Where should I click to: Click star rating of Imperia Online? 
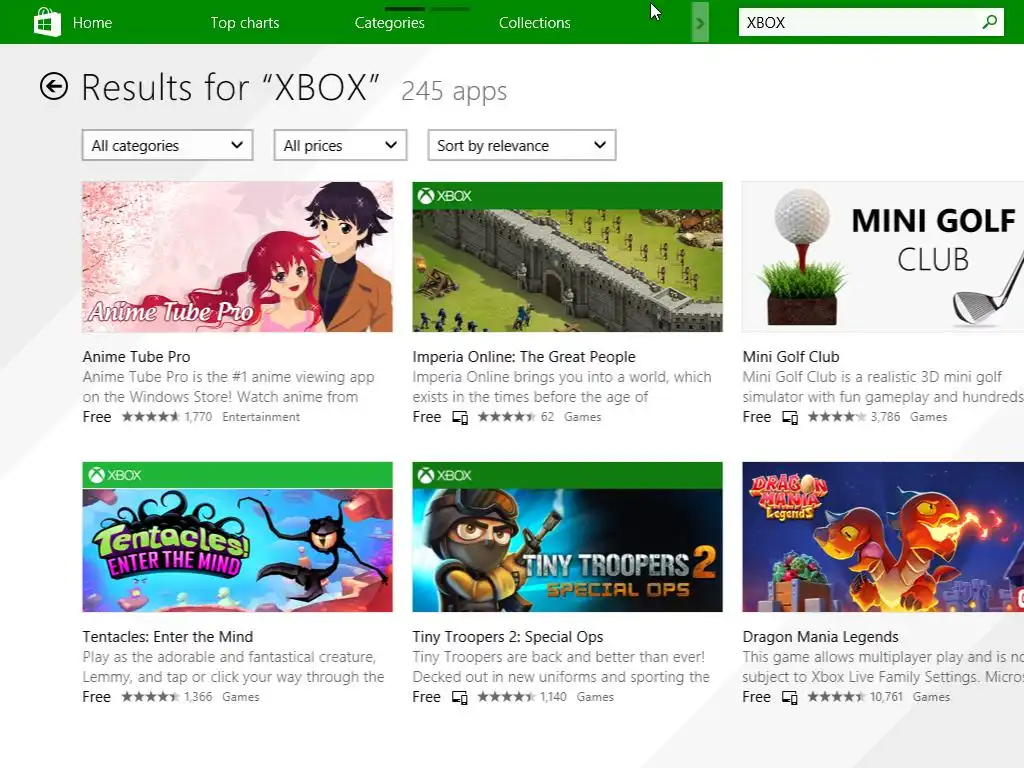click(507, 417)
